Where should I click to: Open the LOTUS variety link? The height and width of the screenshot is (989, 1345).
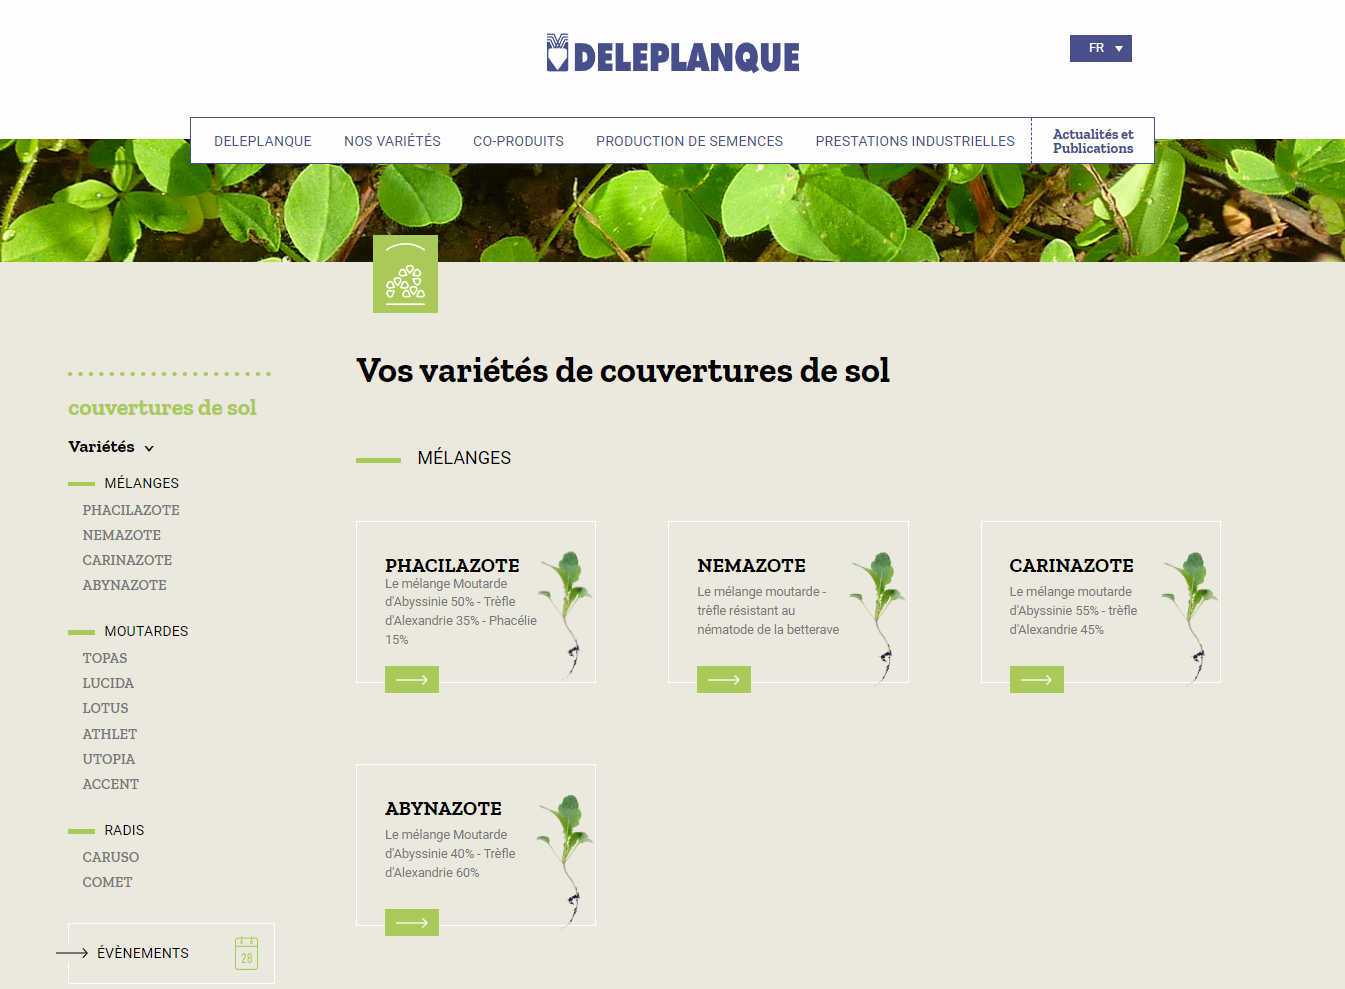(x=105, y=708)
